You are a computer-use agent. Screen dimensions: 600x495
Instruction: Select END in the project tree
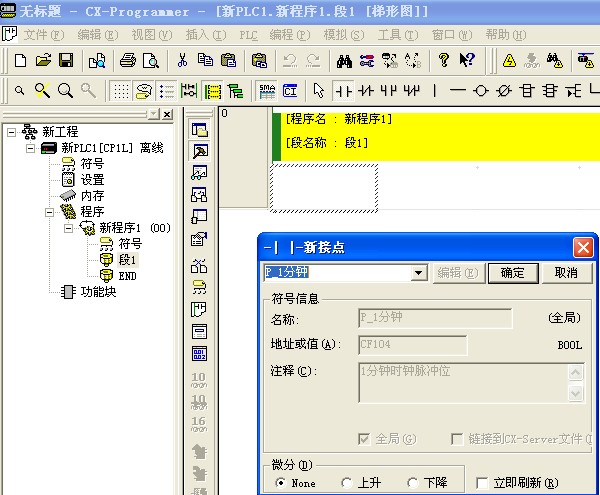tap(127, 276)
